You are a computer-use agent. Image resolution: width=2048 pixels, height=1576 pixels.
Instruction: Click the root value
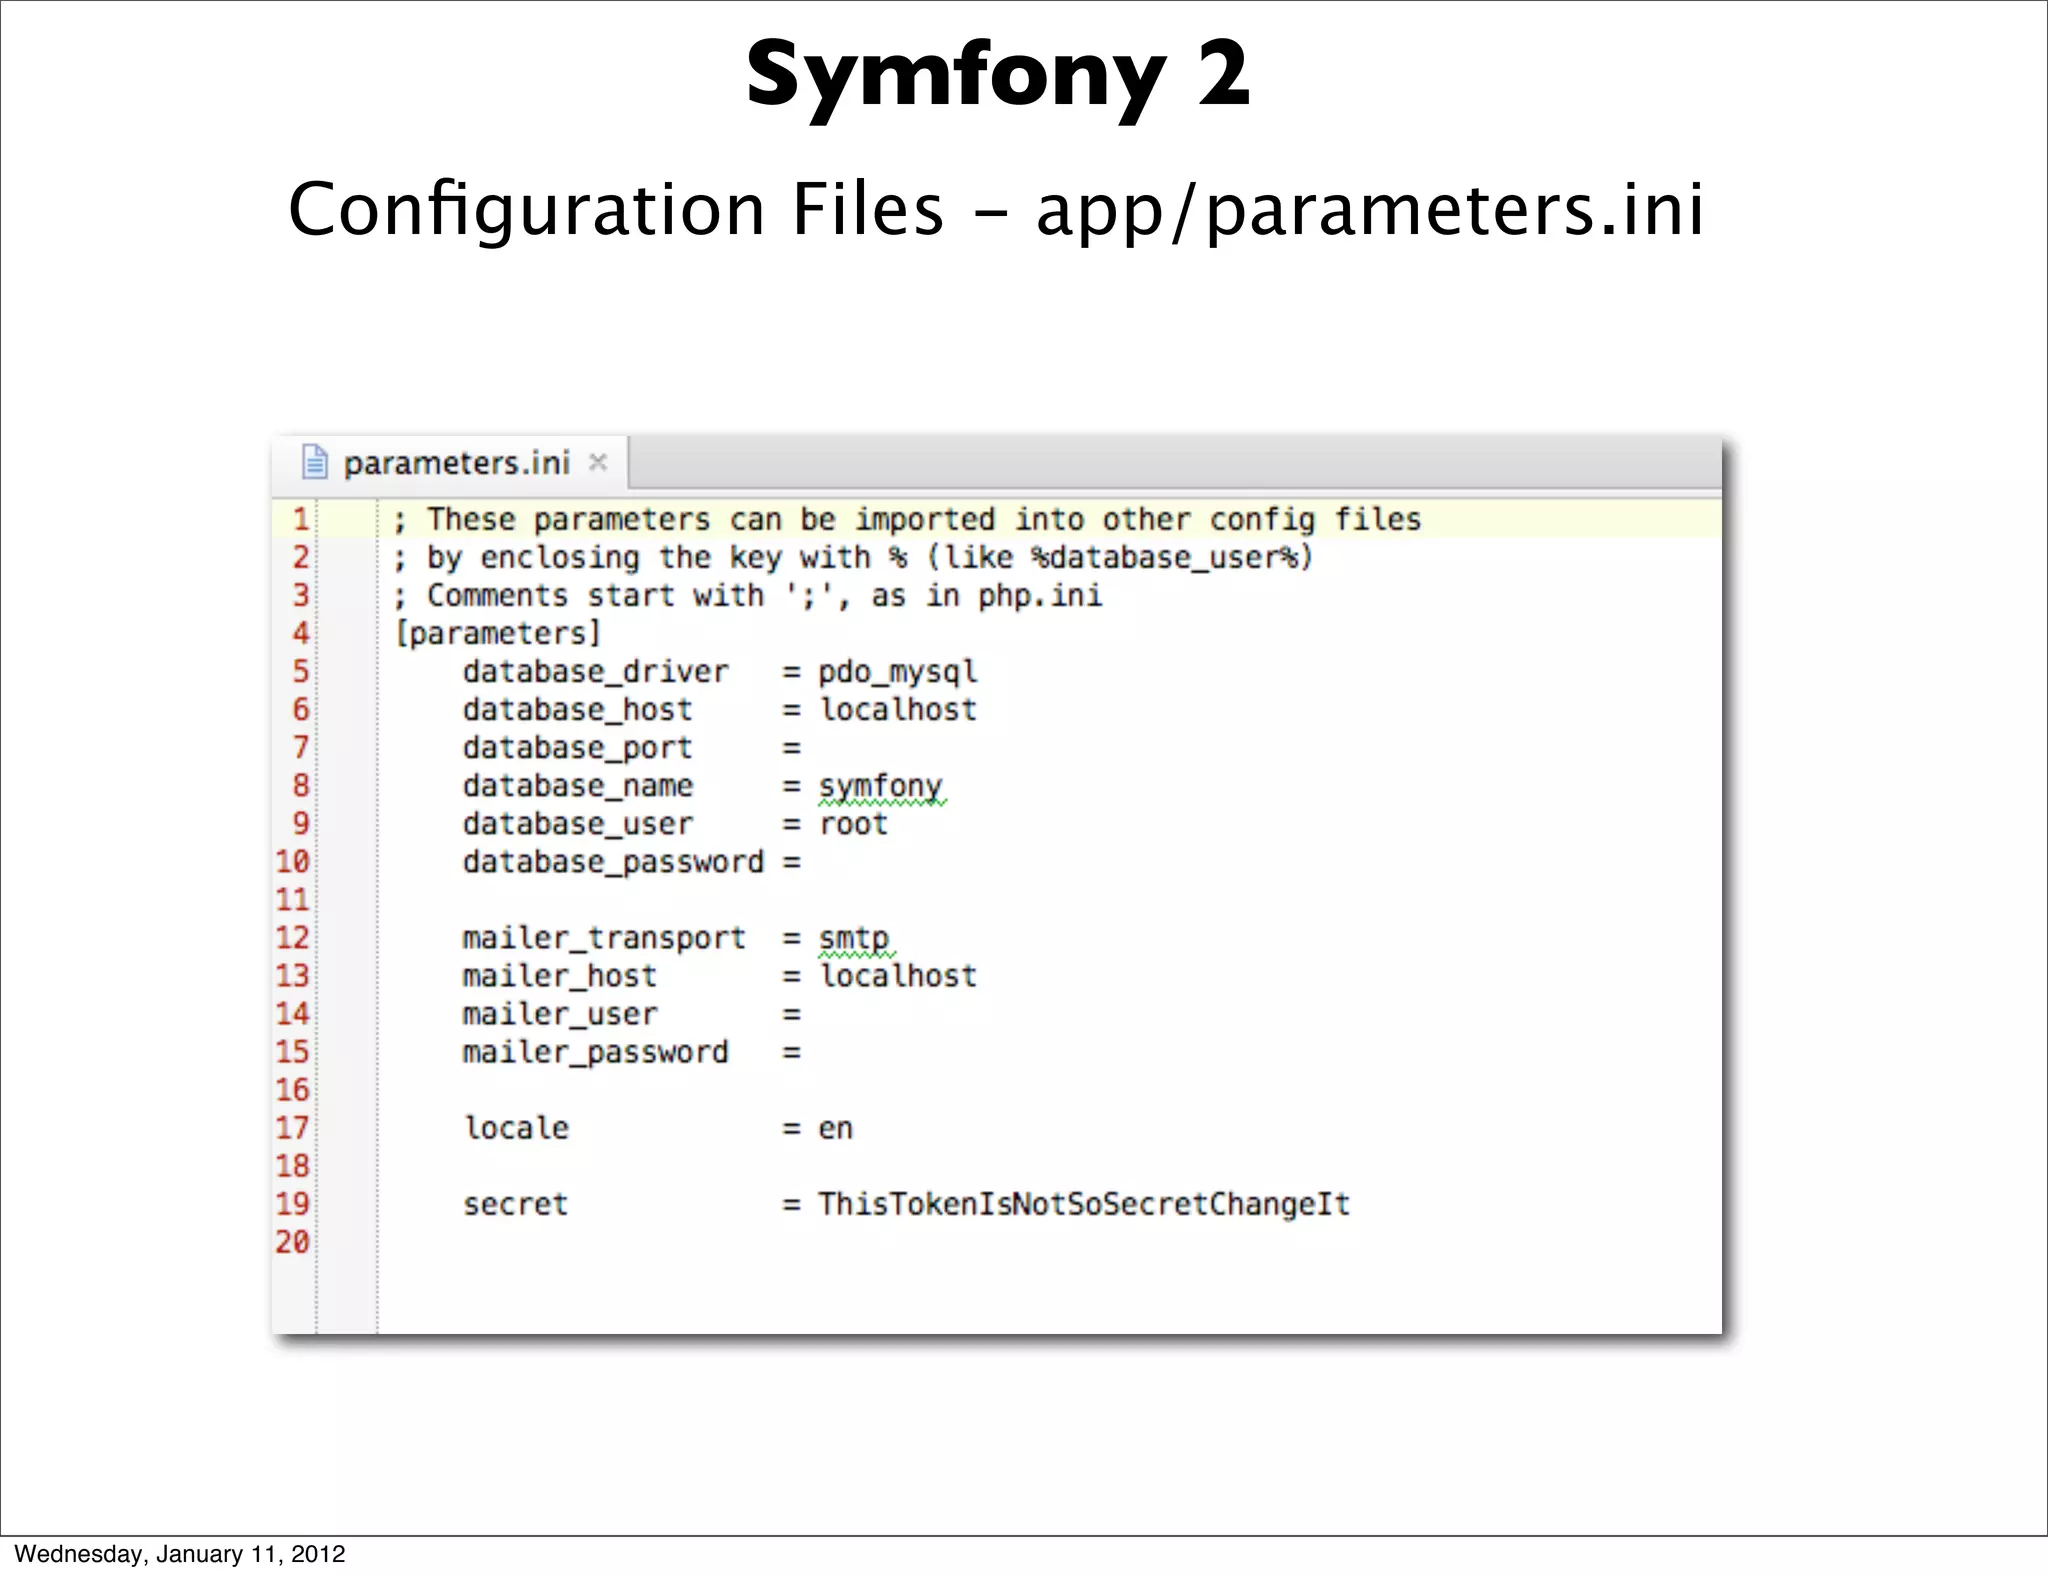(x=854, y=824)
